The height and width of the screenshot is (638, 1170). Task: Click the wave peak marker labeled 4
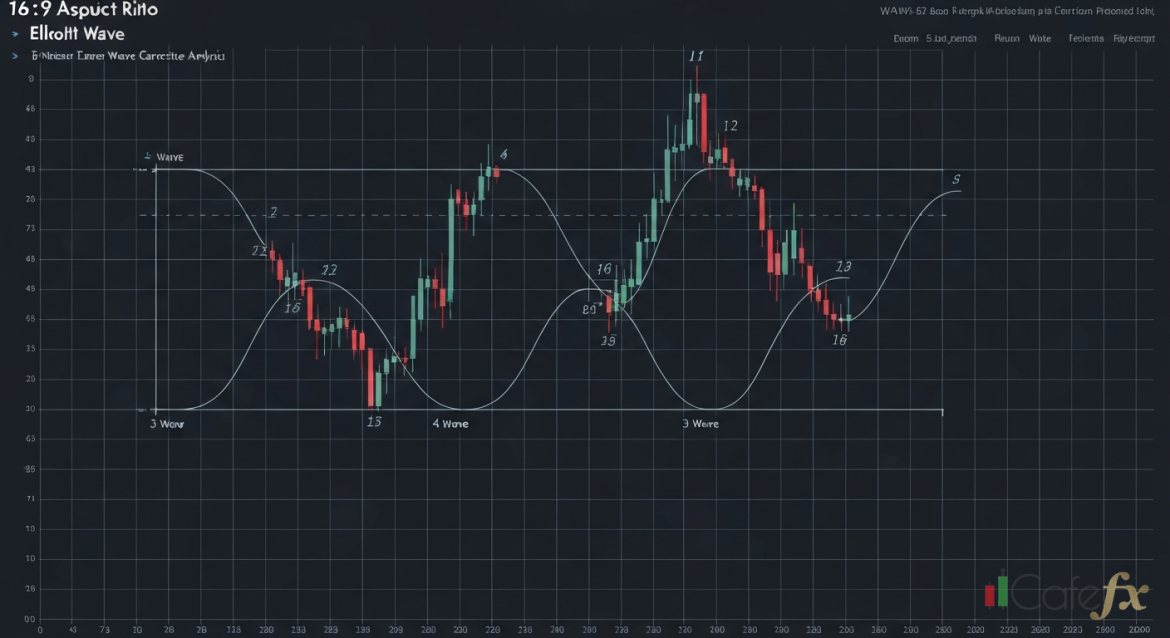(503, 155)
